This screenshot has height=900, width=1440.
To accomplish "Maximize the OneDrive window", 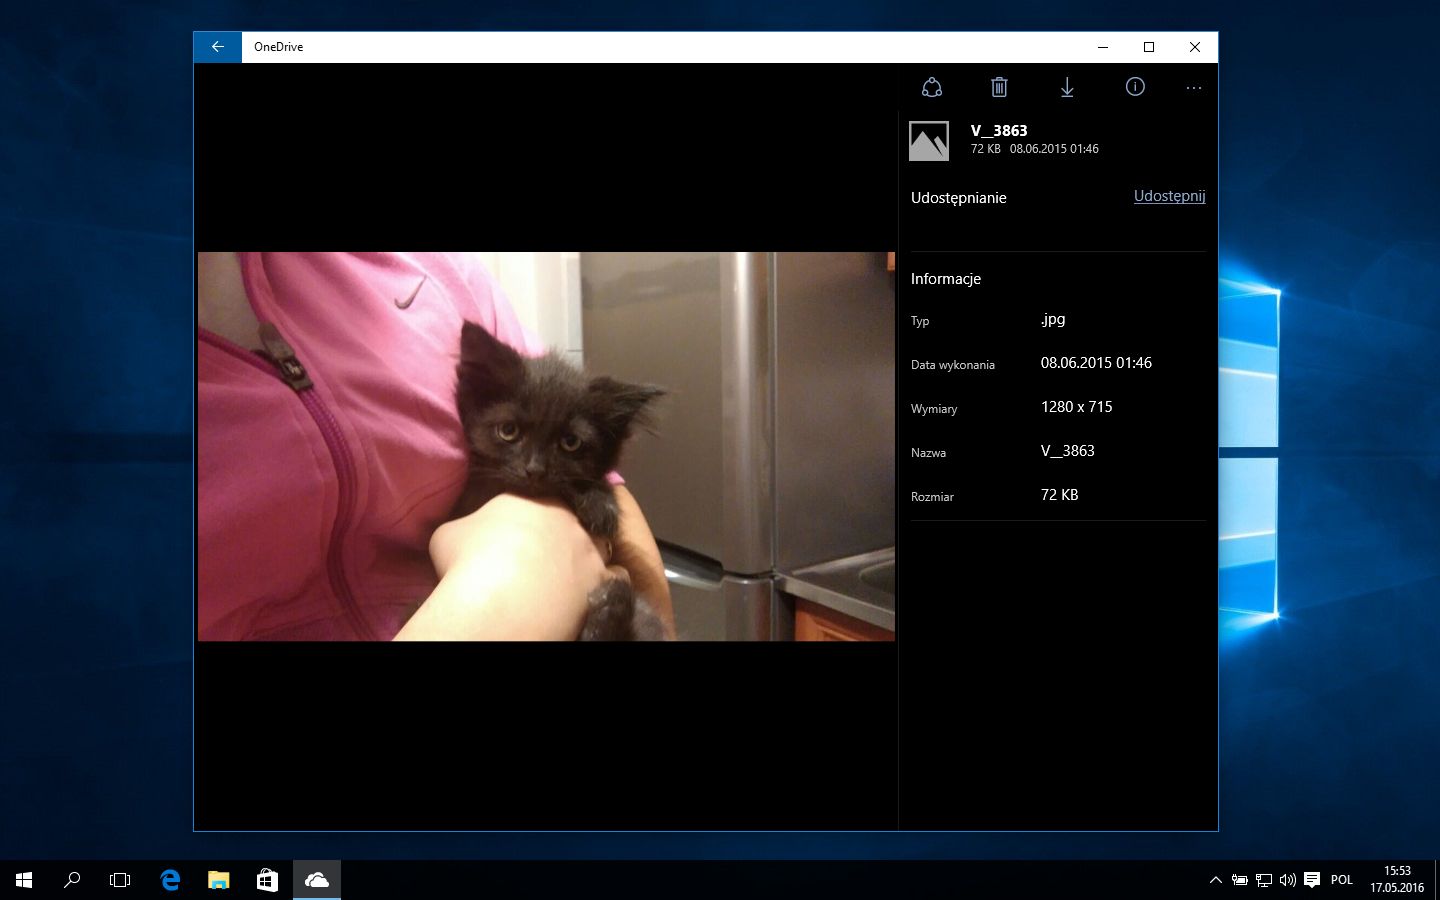I will coord(1149,47).
